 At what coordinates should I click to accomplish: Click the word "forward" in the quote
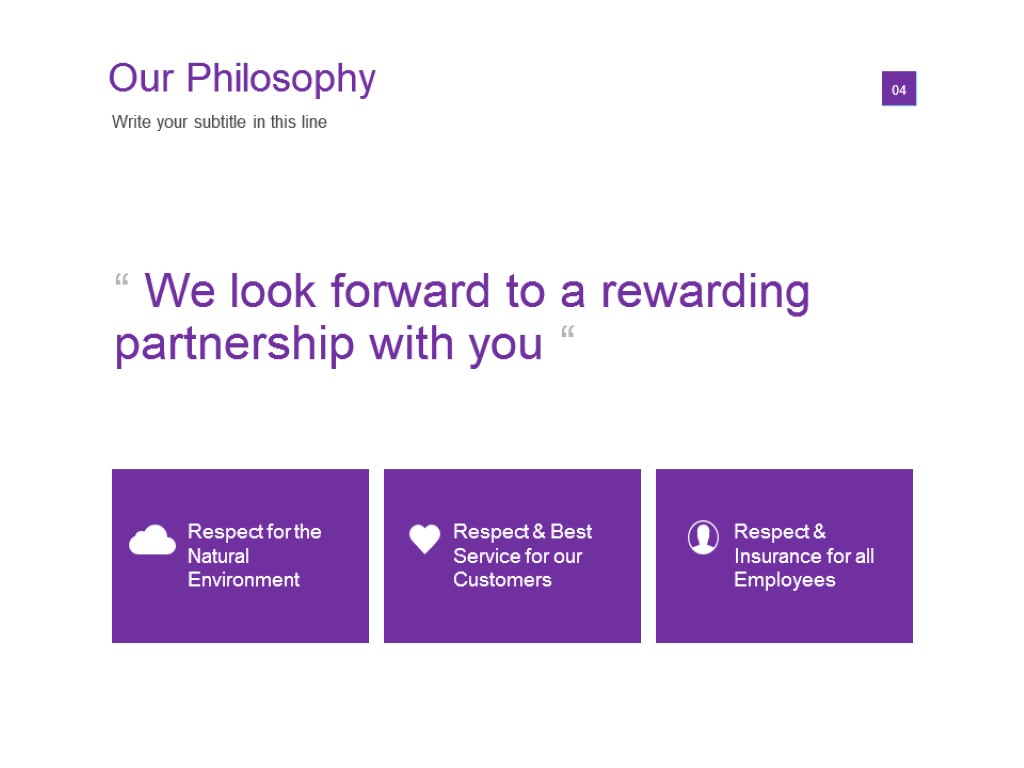point(412,291)
